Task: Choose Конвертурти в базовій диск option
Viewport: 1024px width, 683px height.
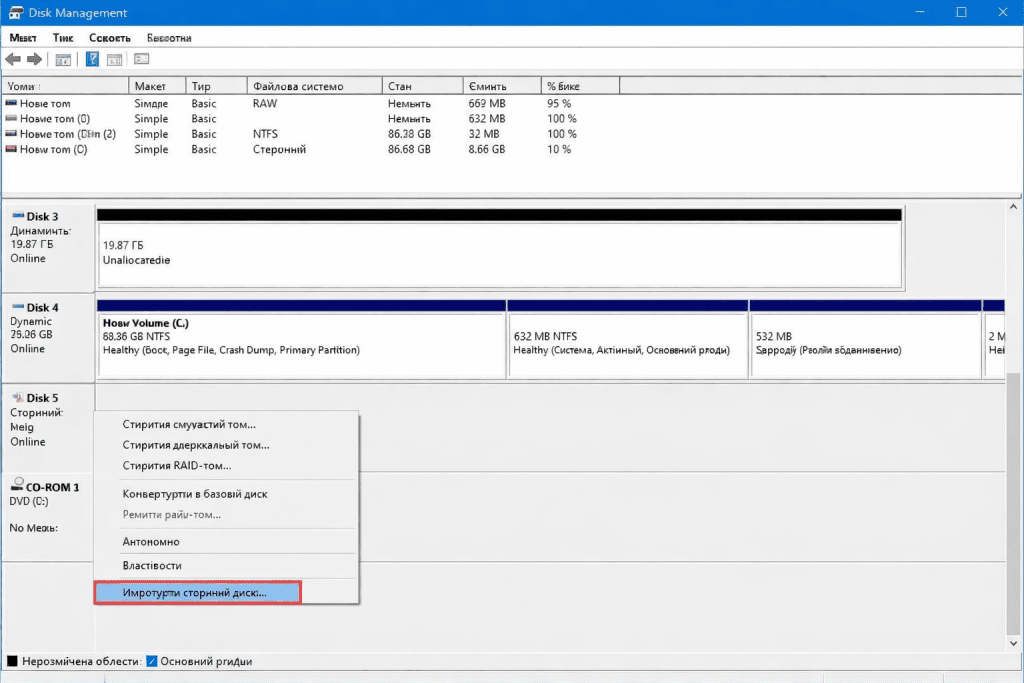Action: pos(194,494)
